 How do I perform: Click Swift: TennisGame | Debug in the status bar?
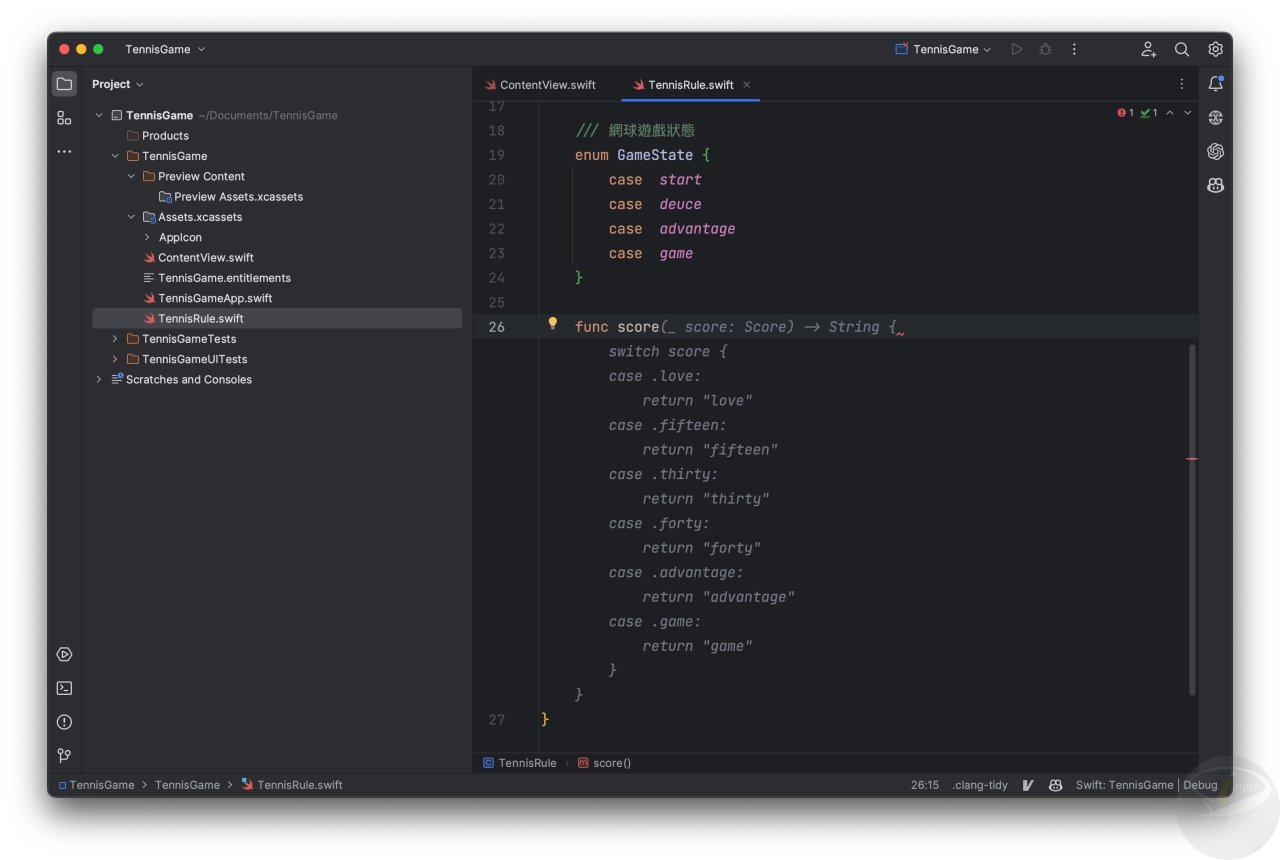1148,785
